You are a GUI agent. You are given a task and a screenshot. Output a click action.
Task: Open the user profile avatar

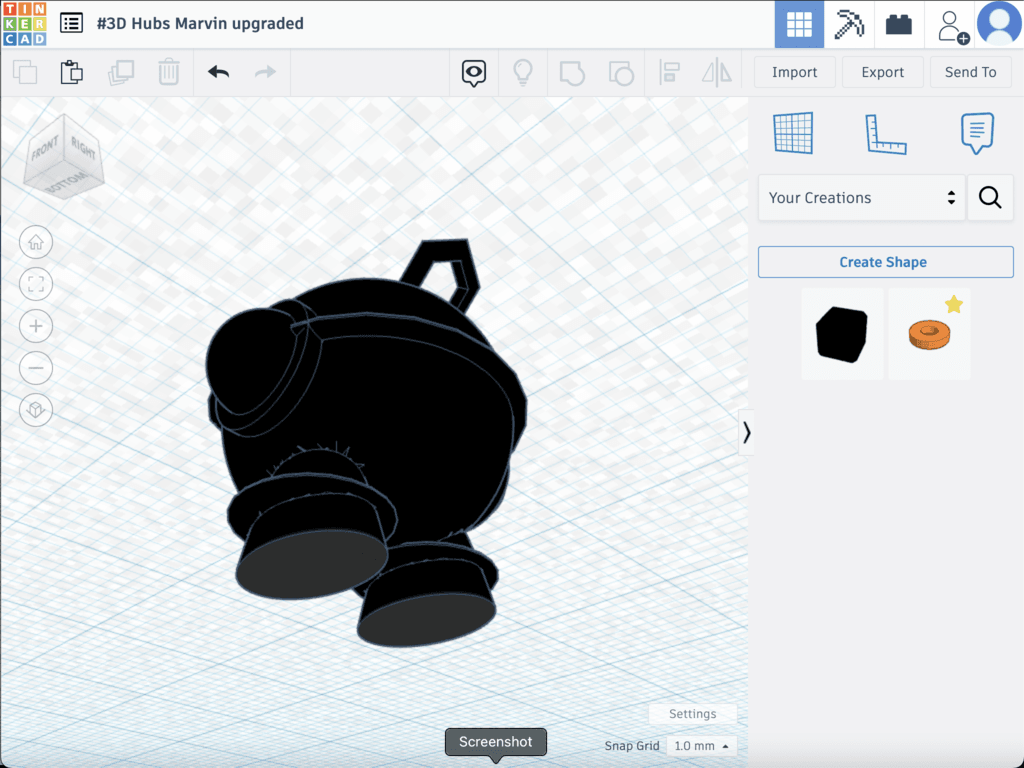click(999, 24)
